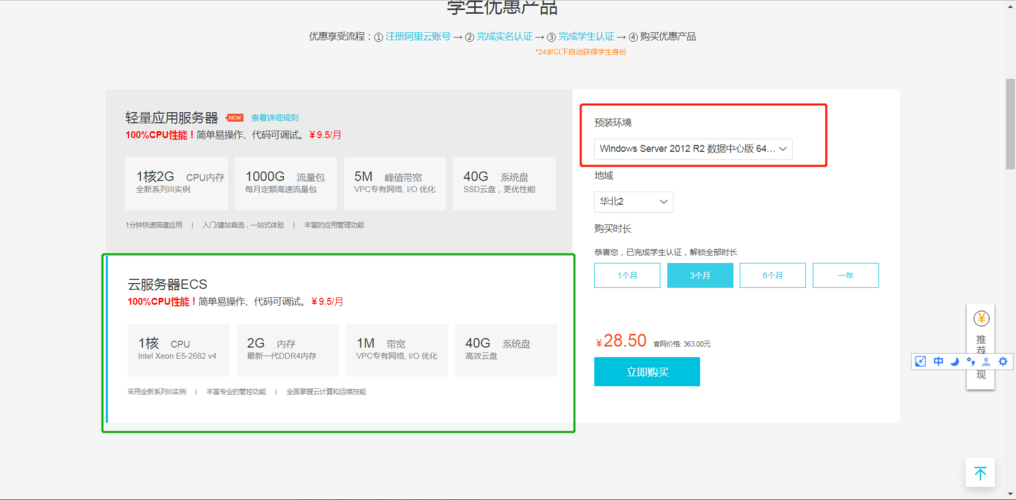Click the 1M 带宽 spec tile
This screenshot has width=1016, height=500.
coord(397,350)
